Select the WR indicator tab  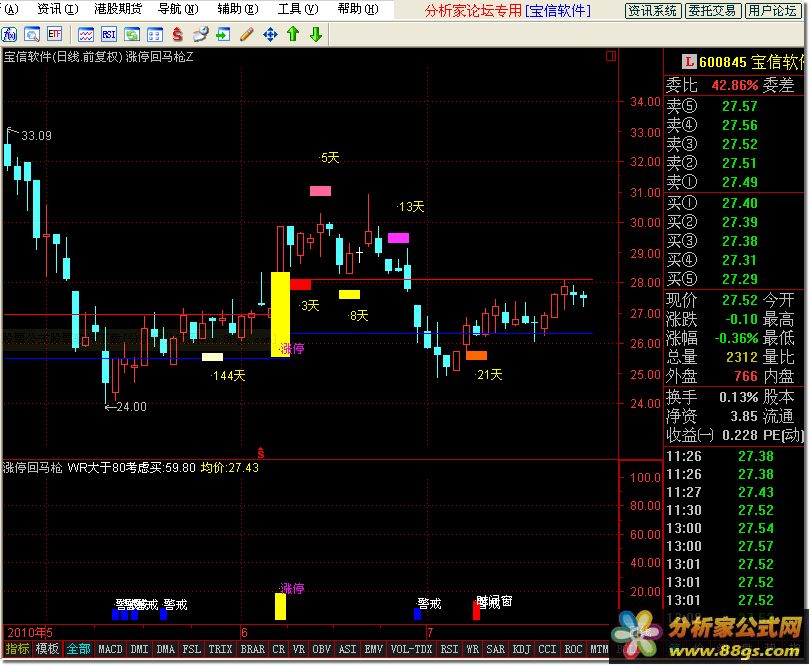pos(473,648)
